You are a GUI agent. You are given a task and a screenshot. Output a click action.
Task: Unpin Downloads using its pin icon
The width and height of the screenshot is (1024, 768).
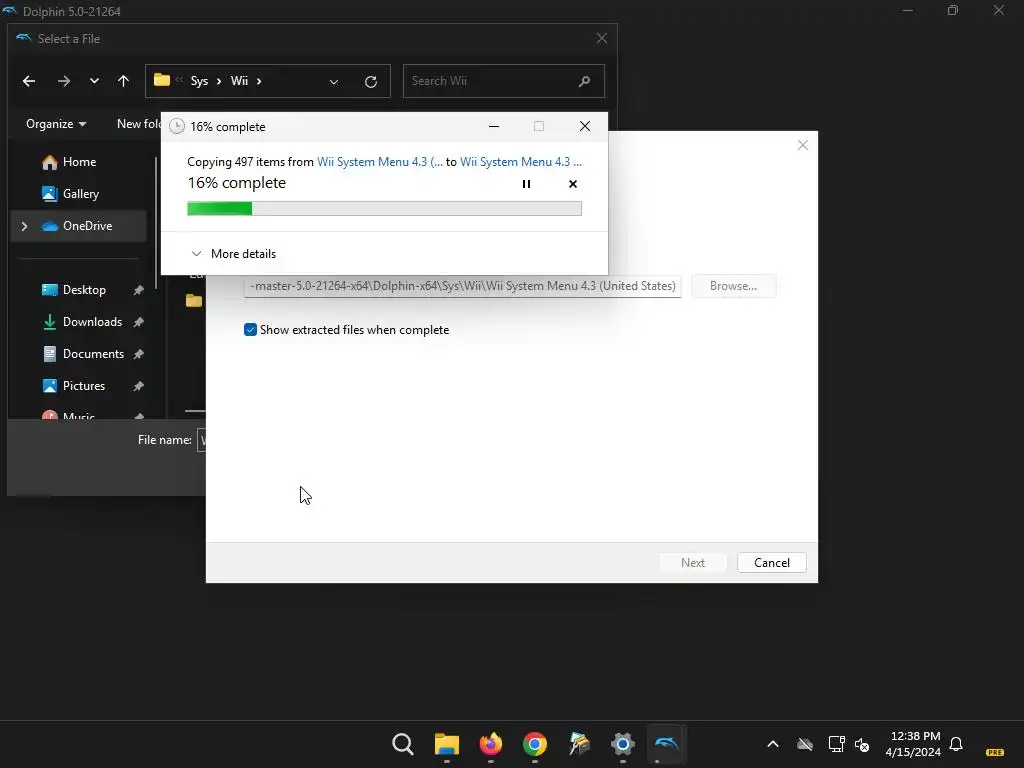click(x=138, y=322)
